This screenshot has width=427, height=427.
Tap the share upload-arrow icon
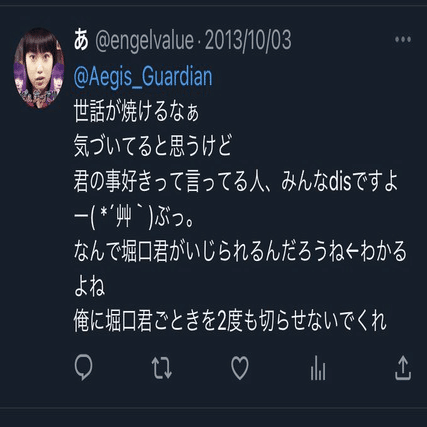tap(403, 368)
